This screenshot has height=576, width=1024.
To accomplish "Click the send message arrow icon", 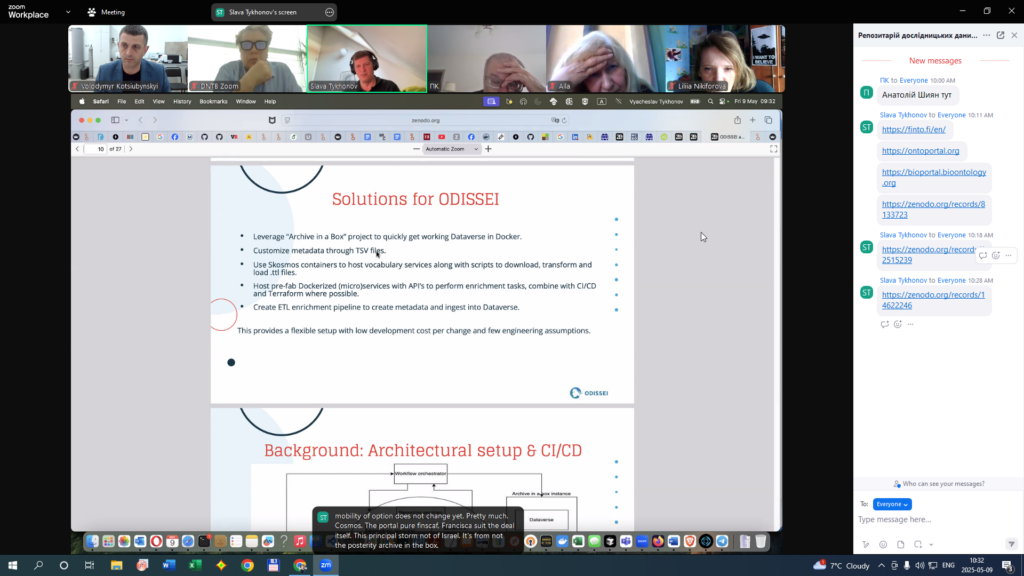I will [1011, 544].
